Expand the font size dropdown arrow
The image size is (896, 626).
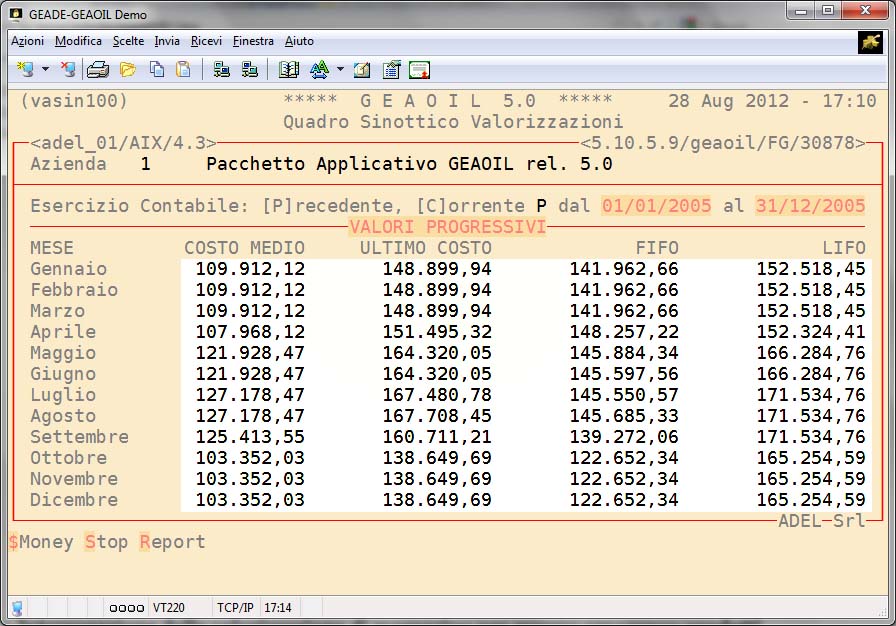click(340, 70)
